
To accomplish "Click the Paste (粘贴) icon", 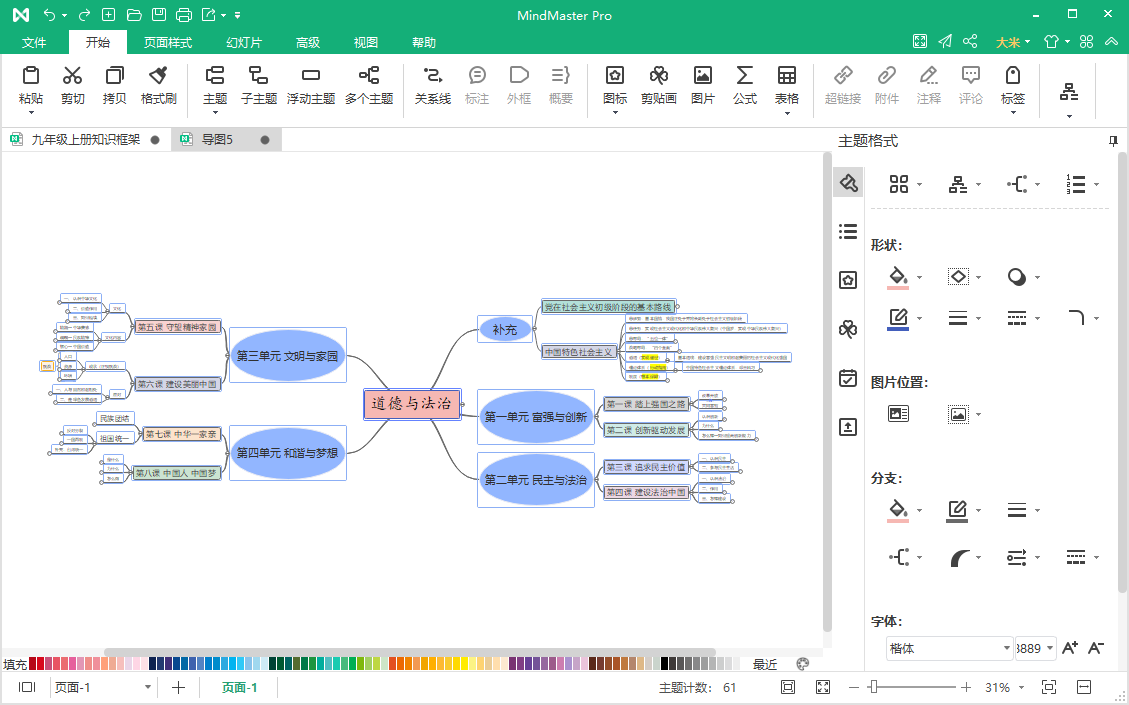I will [30, 75].
